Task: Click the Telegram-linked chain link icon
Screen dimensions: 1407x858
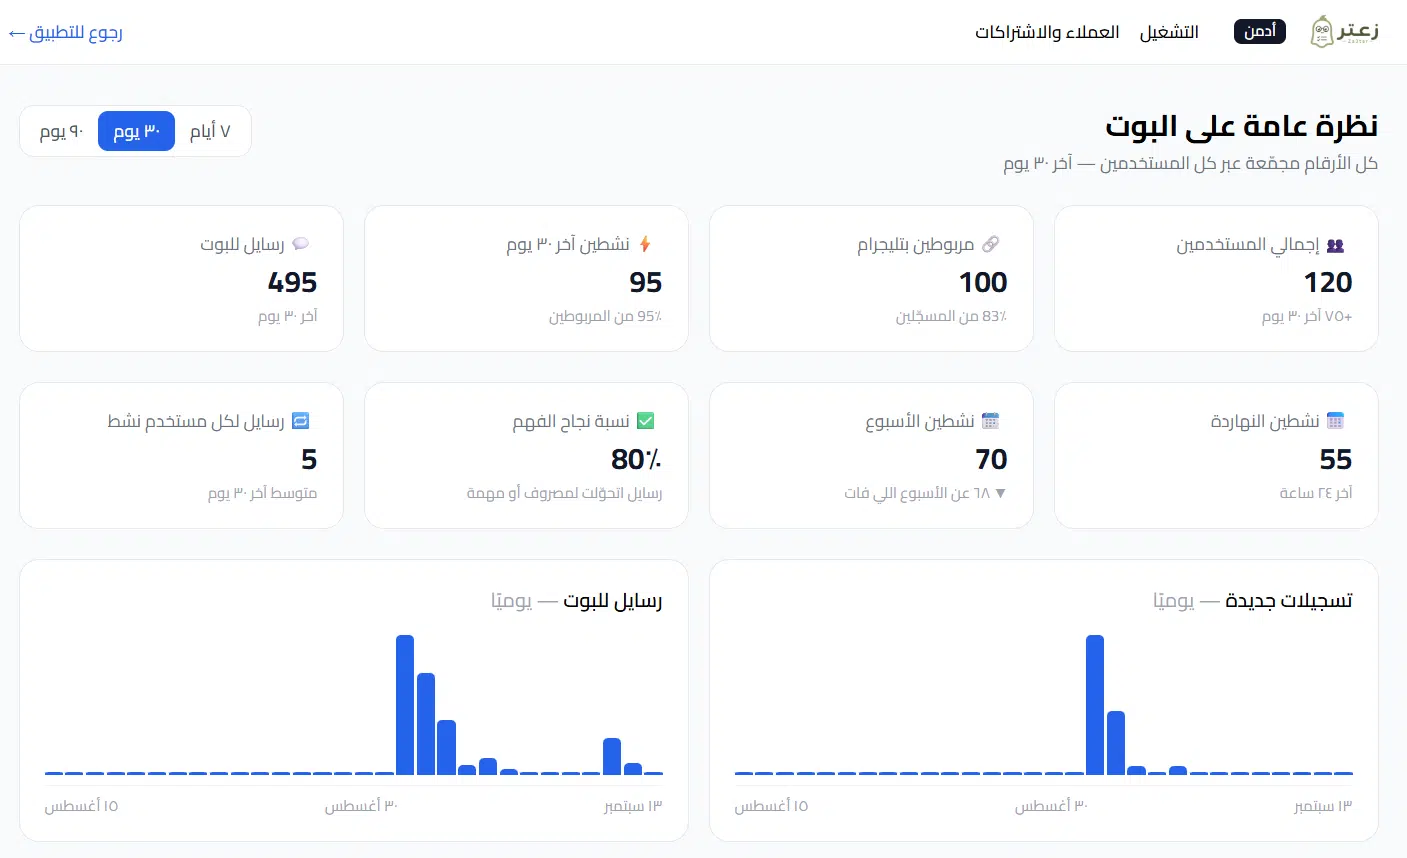Action: [x=990, y=244]
